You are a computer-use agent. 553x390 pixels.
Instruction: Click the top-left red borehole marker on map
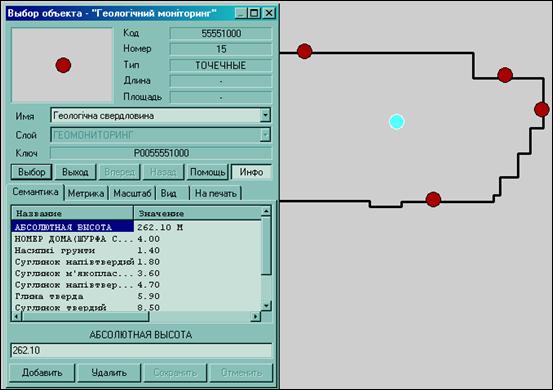point(304,51)
